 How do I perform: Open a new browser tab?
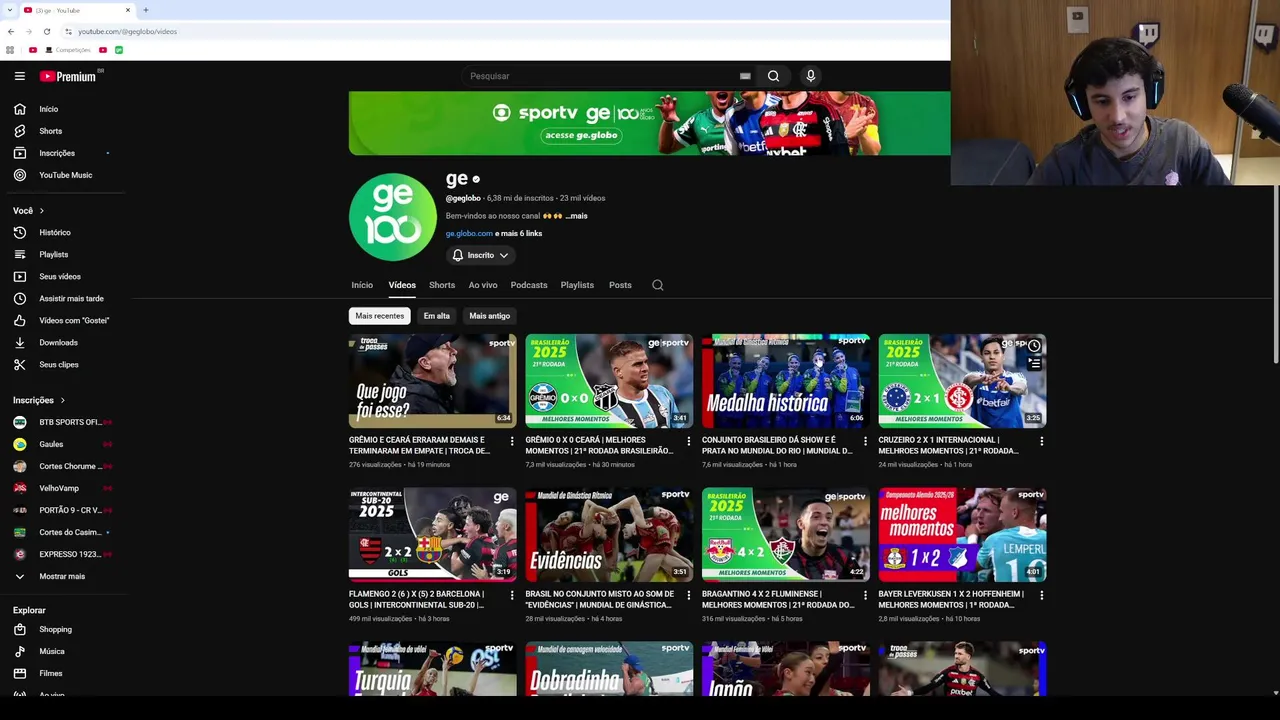tap(145, 10)
